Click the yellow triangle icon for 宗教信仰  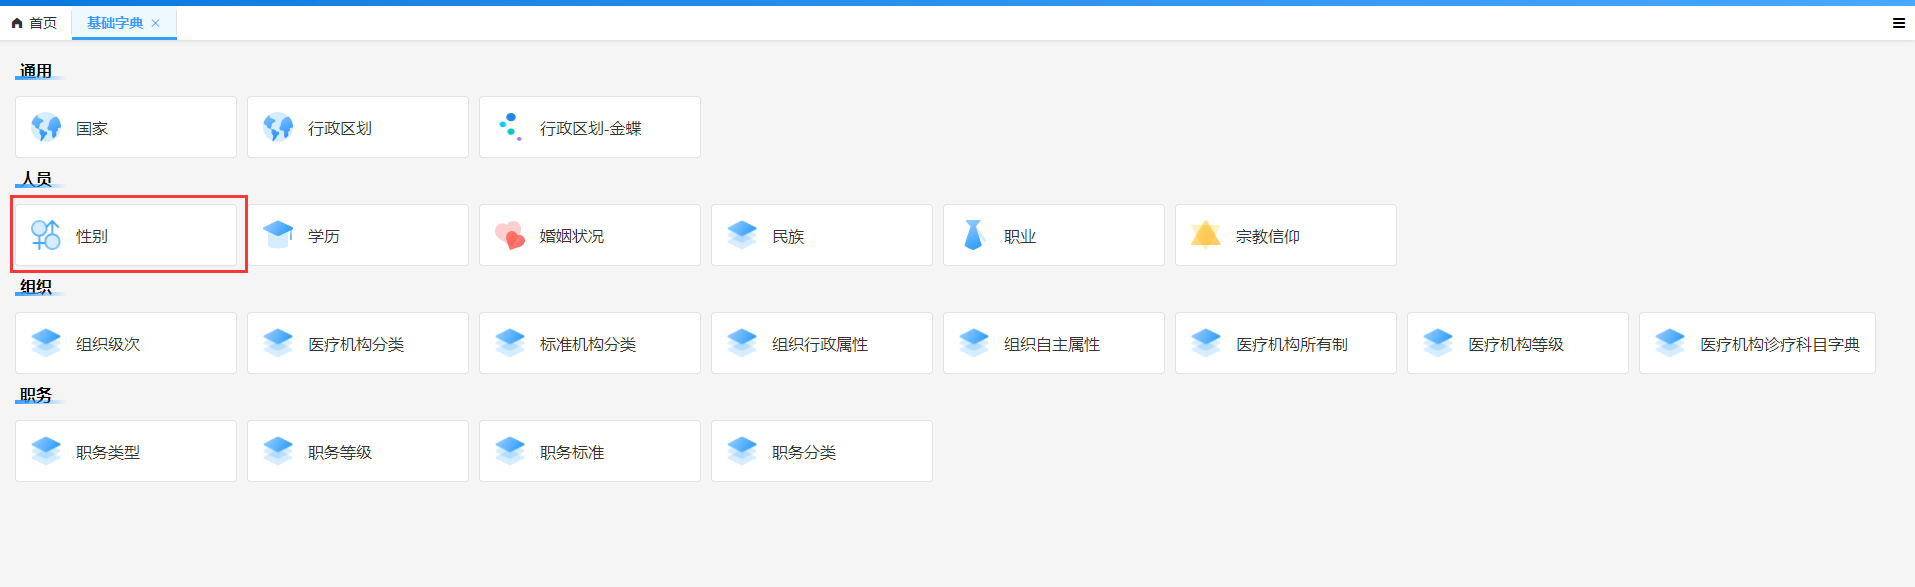tap(1206, 235)
